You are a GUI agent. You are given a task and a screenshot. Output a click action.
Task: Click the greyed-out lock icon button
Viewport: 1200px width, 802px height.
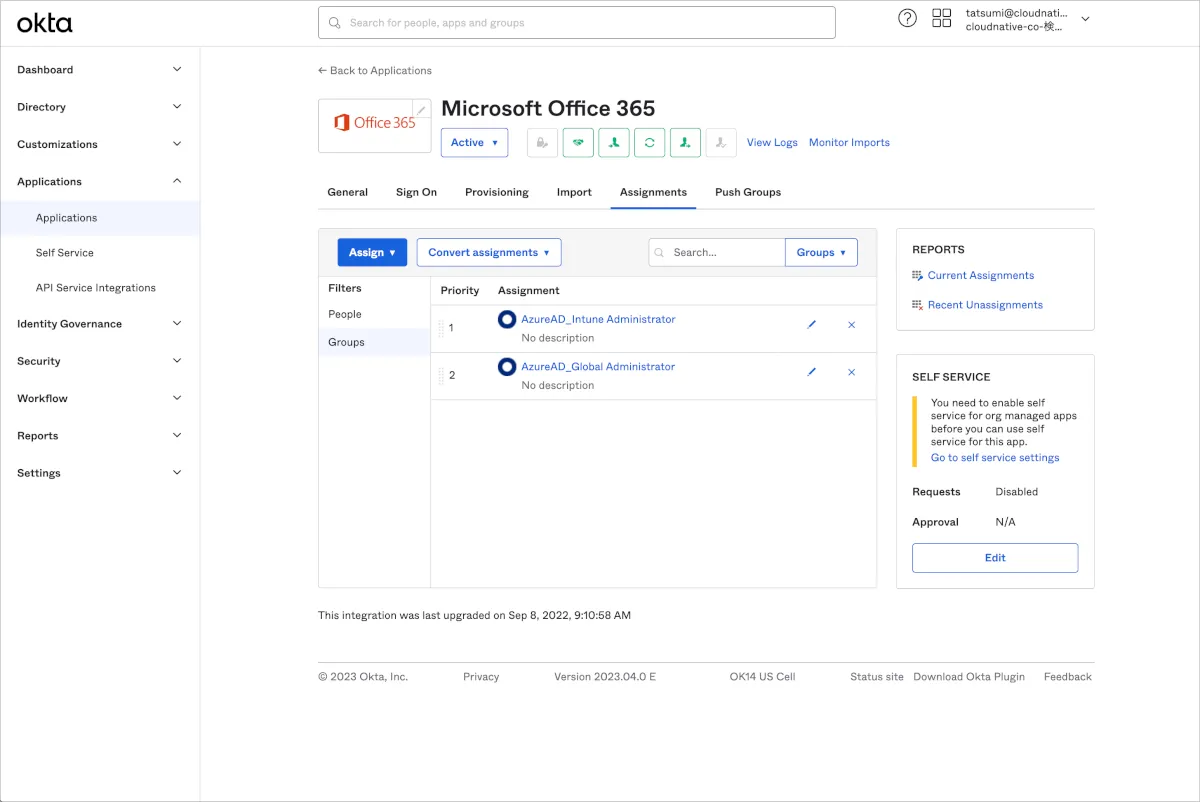tap(542, 143)
